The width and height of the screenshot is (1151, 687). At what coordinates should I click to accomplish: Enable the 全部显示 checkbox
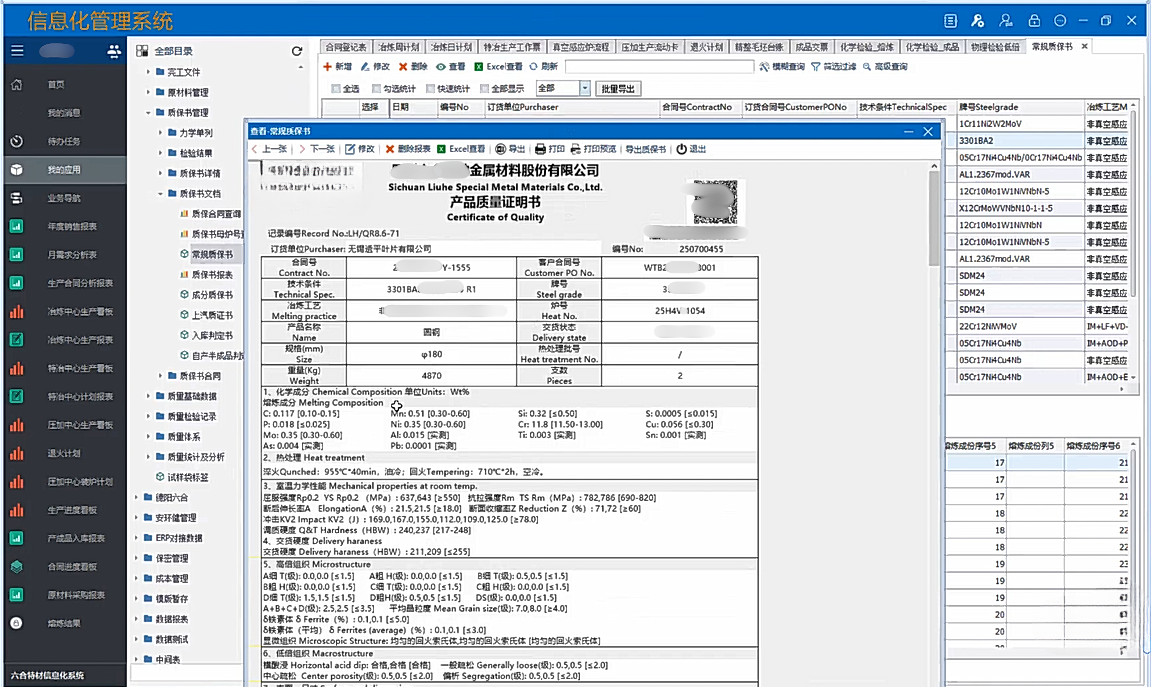click(x=483, y=89)
